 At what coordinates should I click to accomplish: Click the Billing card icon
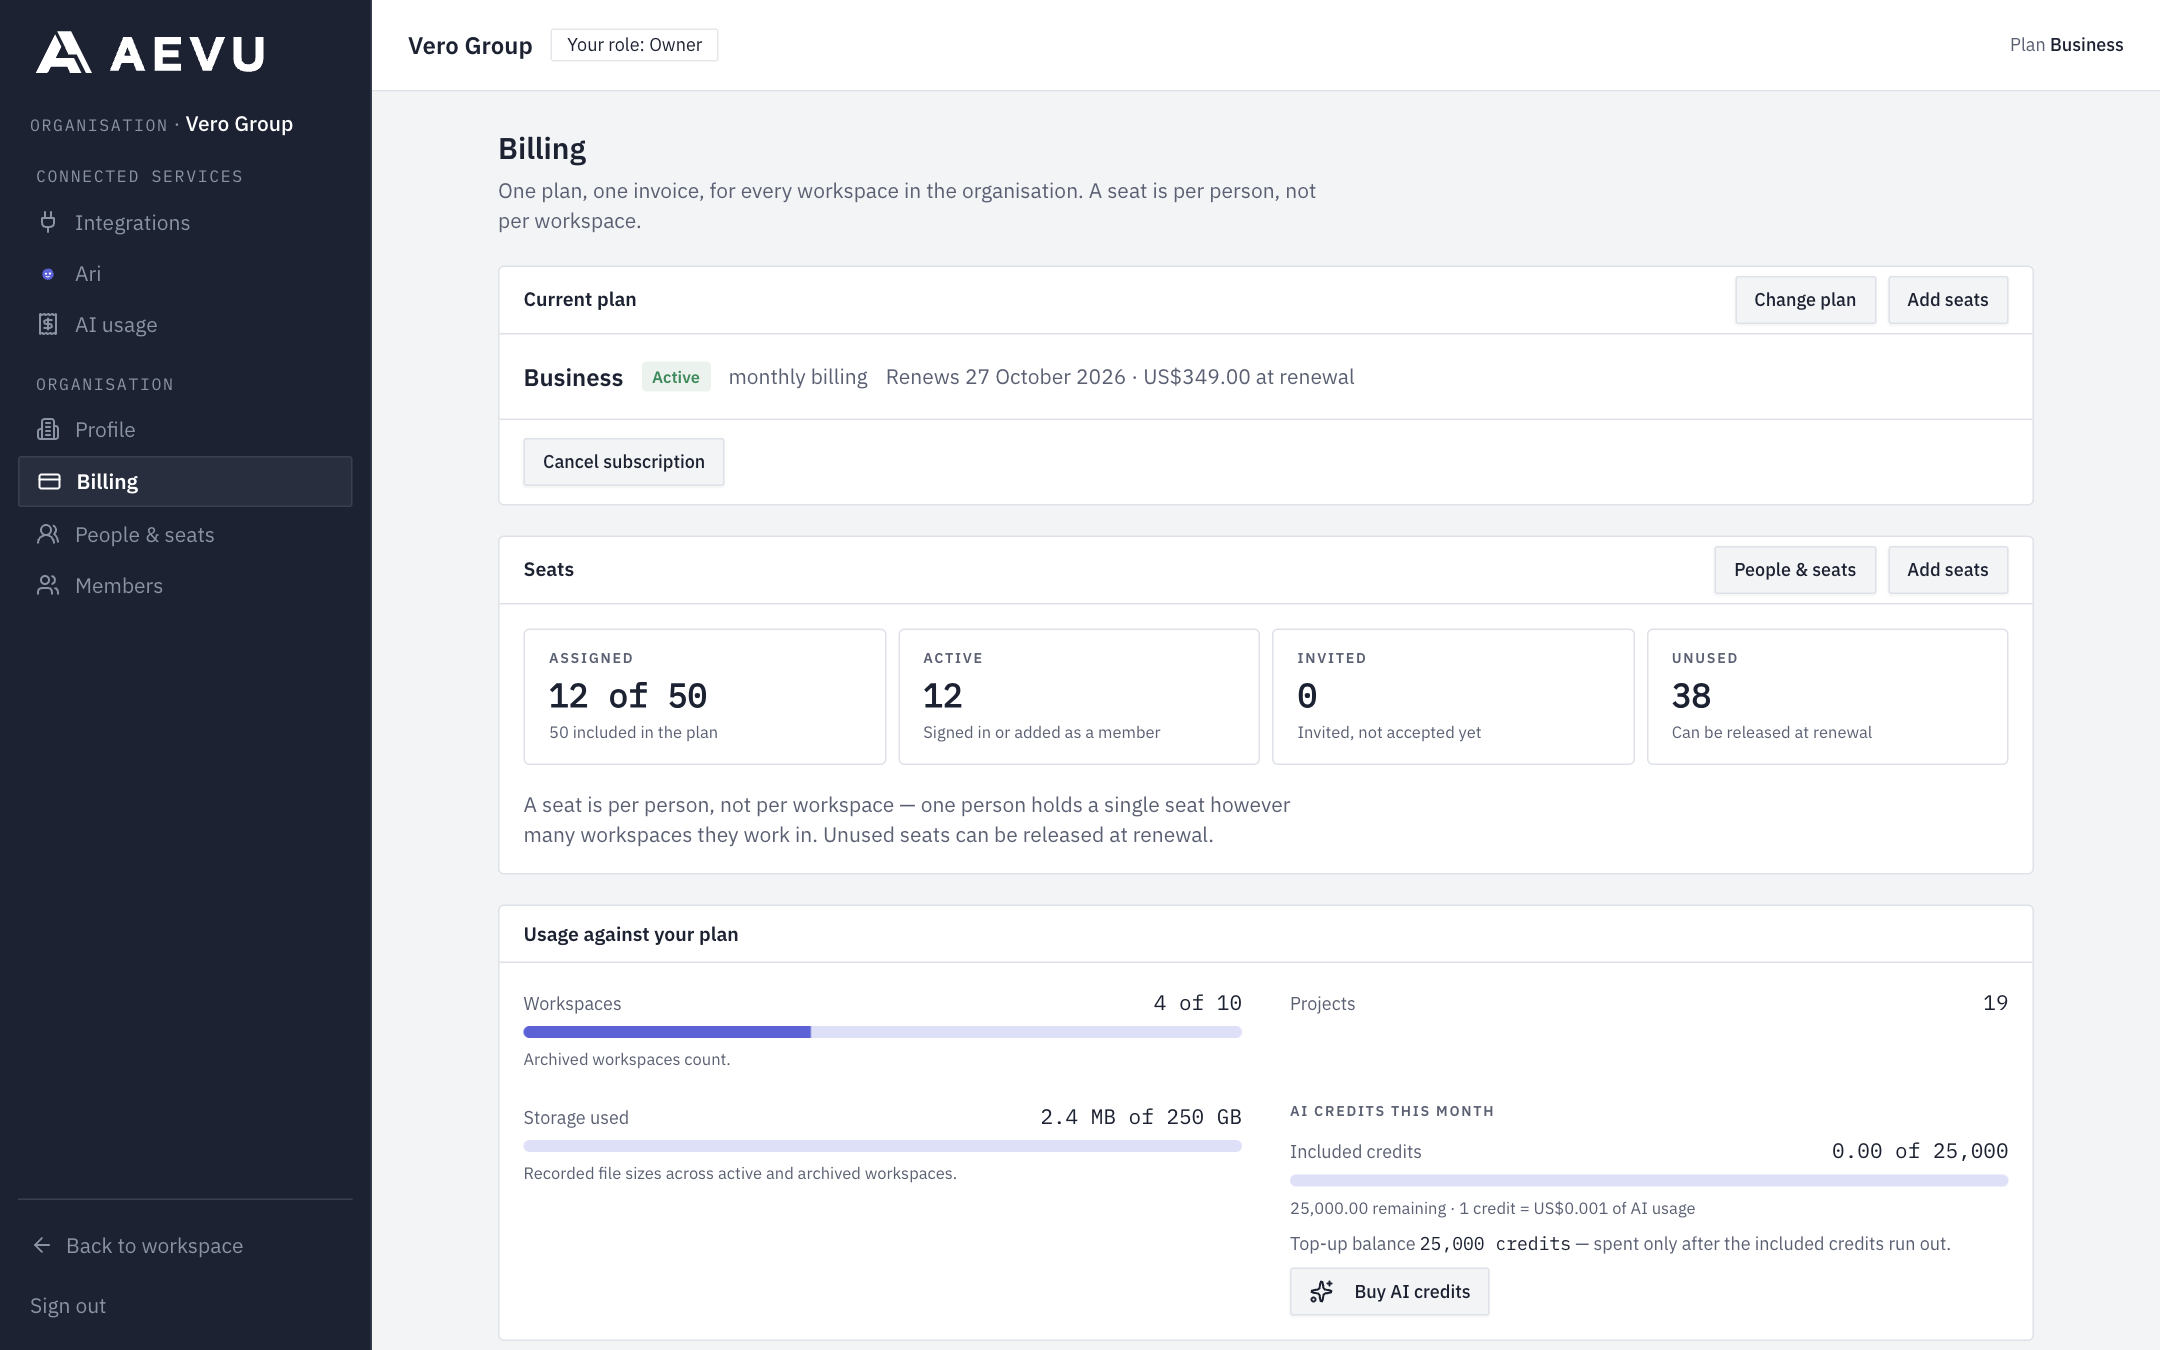(49, 481)
